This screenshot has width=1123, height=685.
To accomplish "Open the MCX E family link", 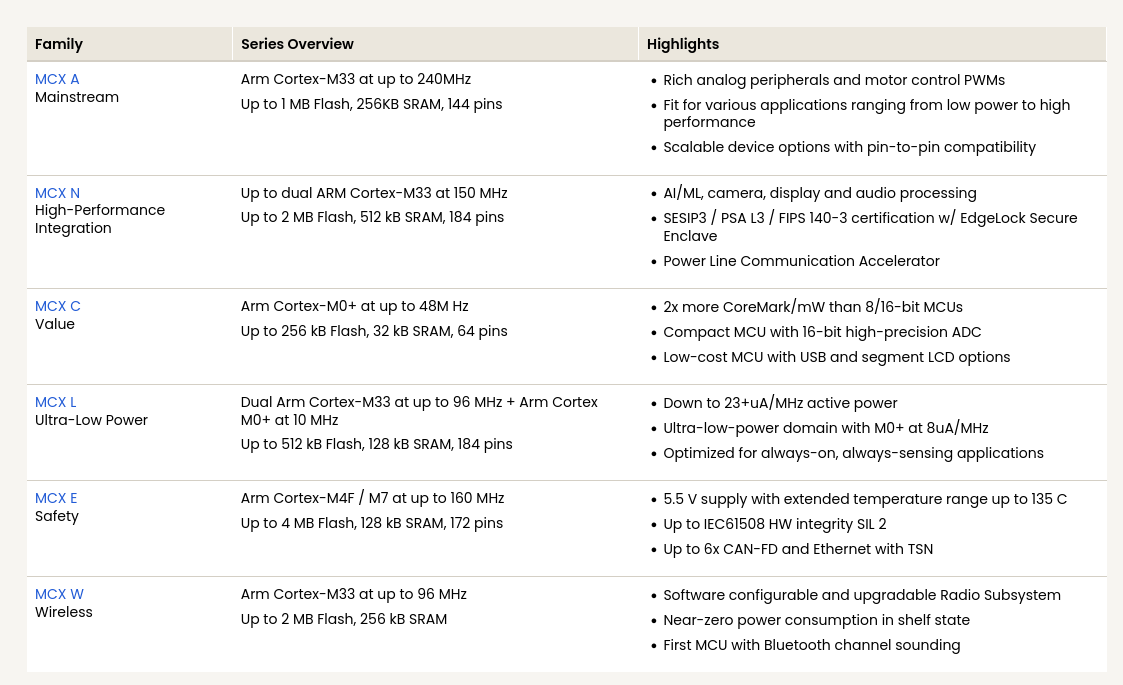I will click(56, 499).
